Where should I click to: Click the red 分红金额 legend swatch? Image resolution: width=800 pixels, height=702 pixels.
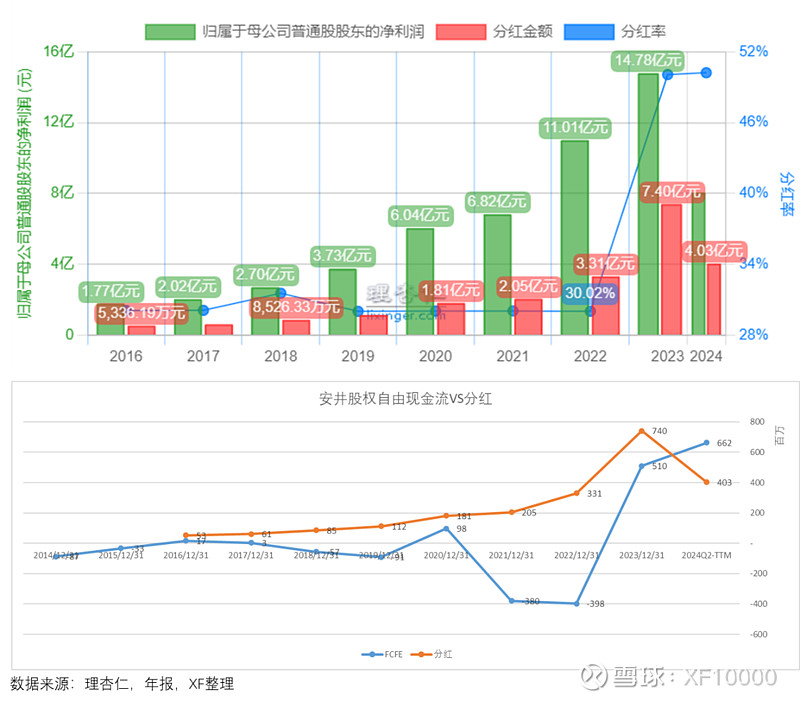pyautogui.click(x=461, y=32)
